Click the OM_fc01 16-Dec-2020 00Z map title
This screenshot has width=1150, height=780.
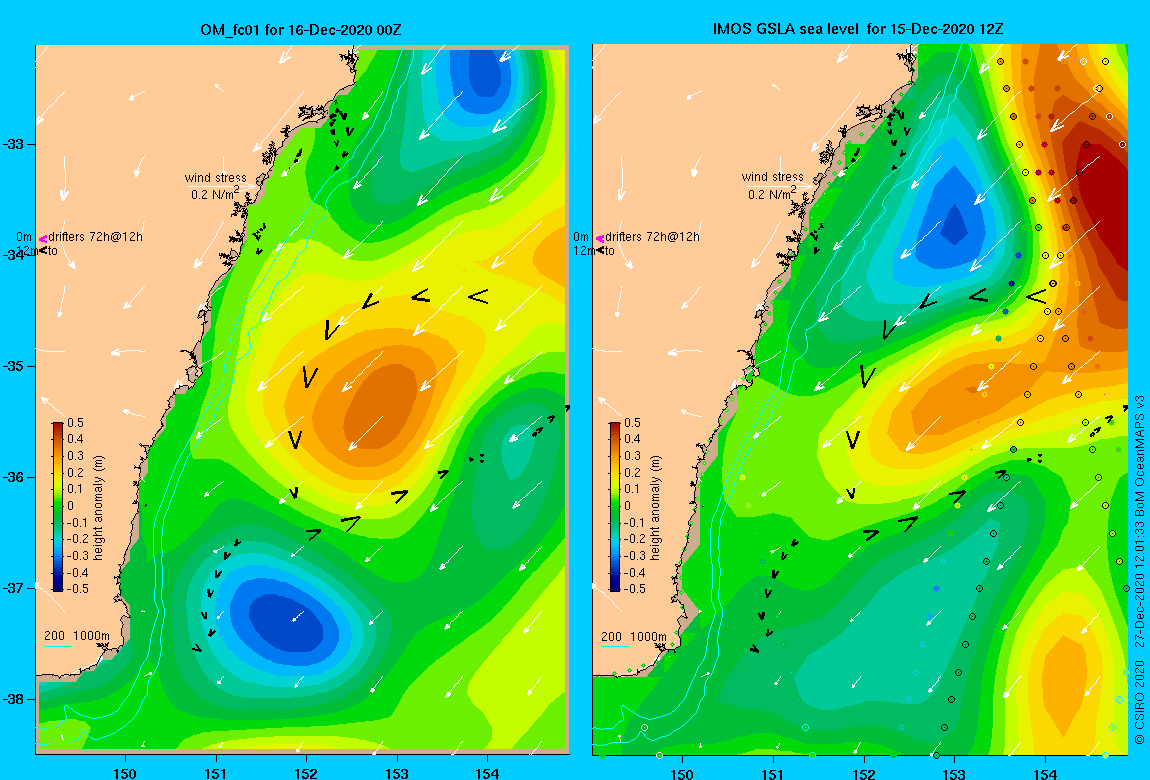[x=301, y=30]
